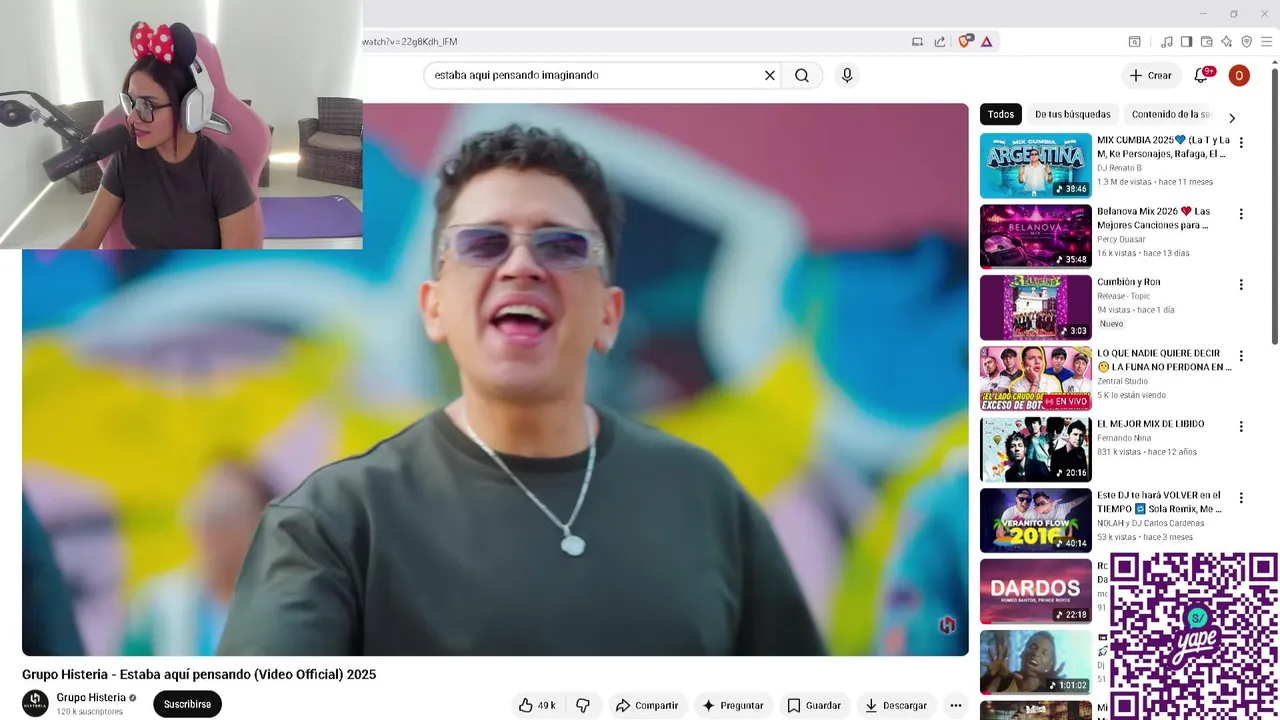Click the magnifying glass search button
This screenshot has width=1280, height=720.
(x=802, y=75)
